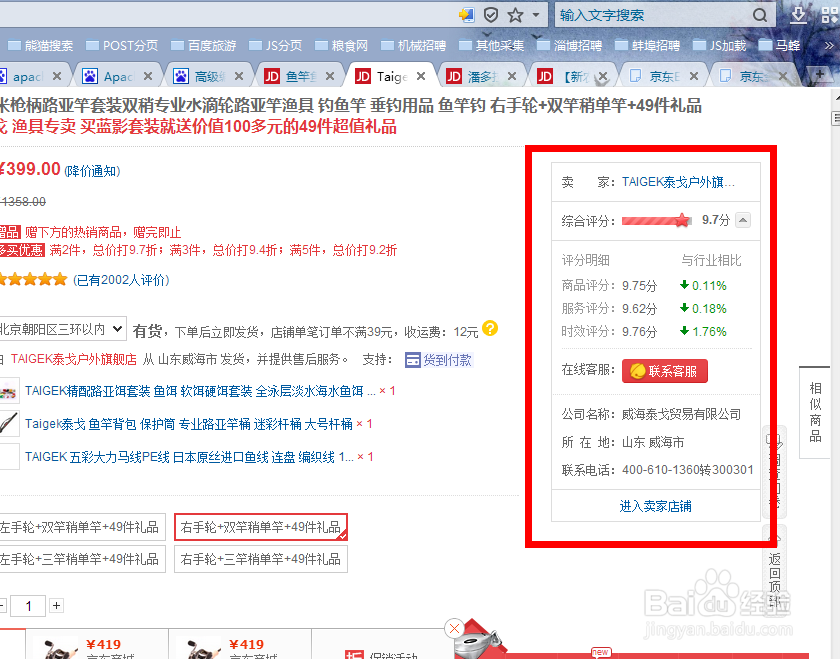The height and width of the screenshot is (659, 840).
Task: Open seller TAIGEK泰戈户外旗... link in sidebar
Action: coord(678,183)
